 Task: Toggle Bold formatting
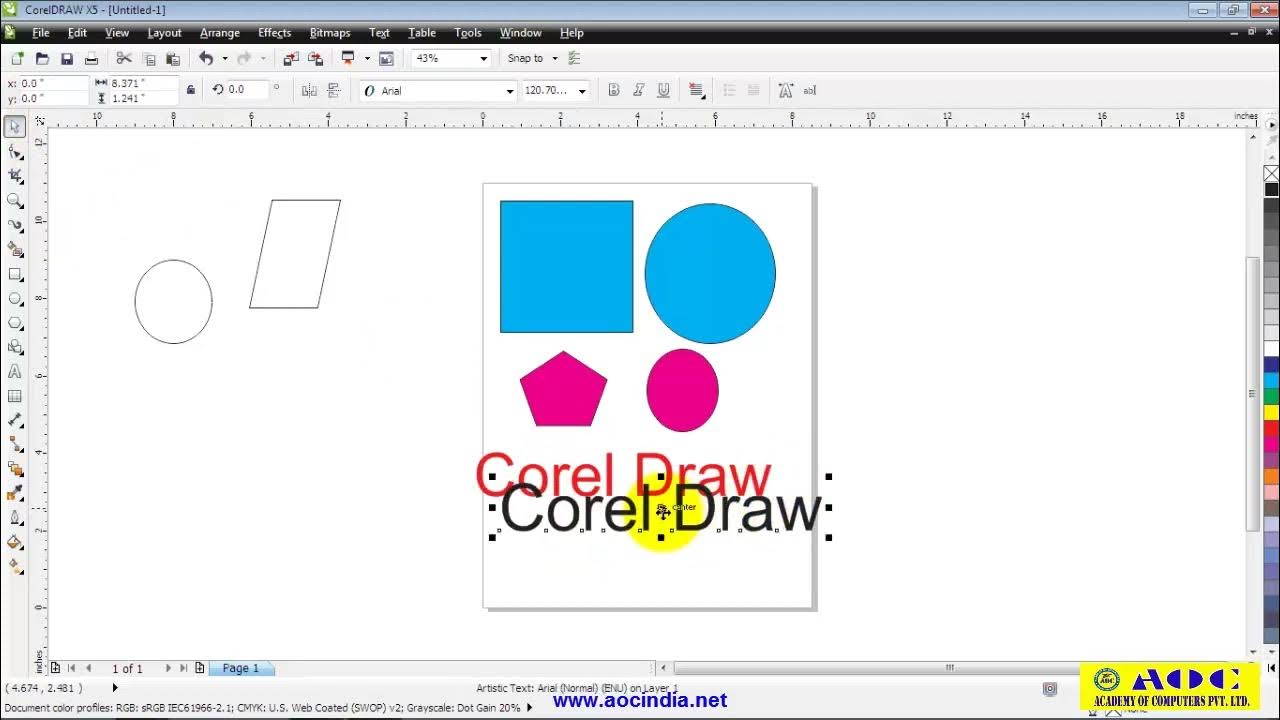click(614, 91)
